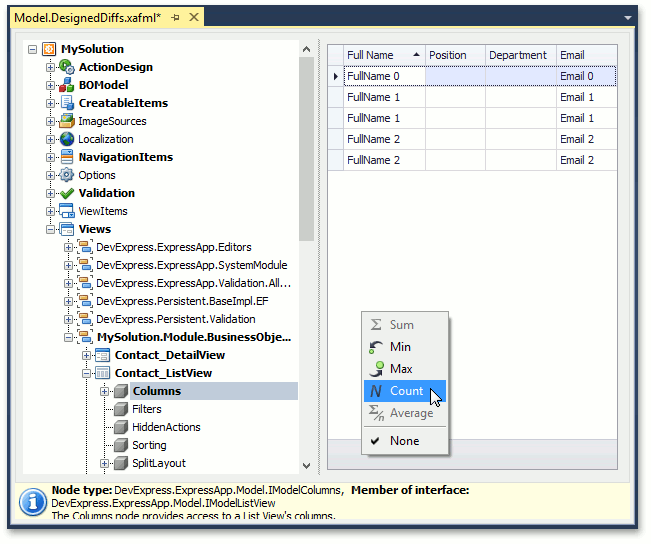This screenshot has height=544, width=651.
Task: Click the ActionDesign node icon
Action: [66, 67]
